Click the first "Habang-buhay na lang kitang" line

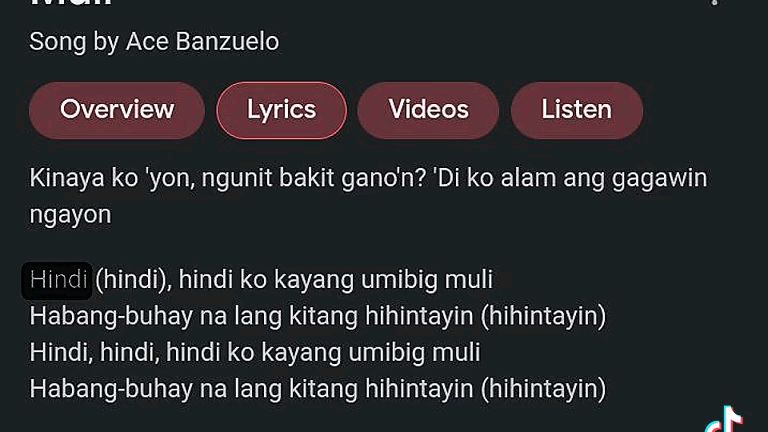click(x=317, y=316)
